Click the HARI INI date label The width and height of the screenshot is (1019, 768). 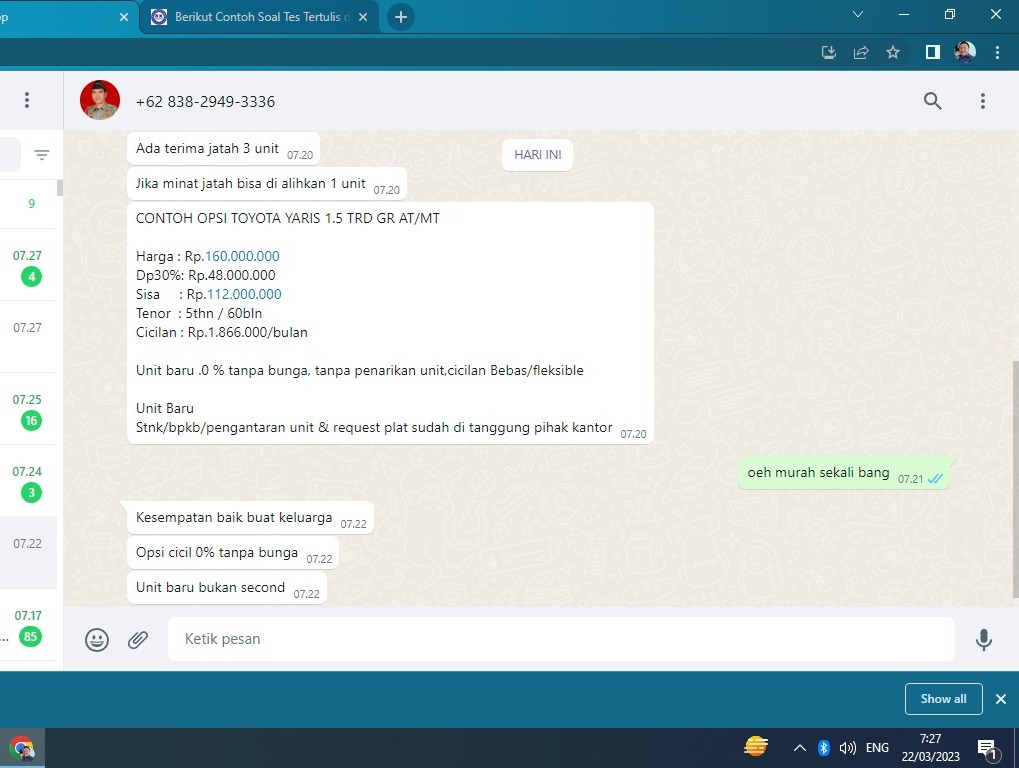tap(537, 155)
